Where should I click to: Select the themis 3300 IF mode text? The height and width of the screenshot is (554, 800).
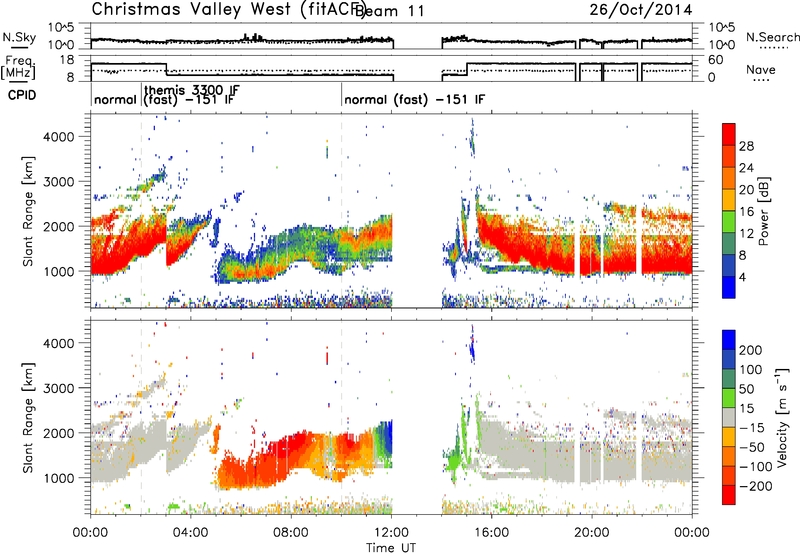click(192, 90)
